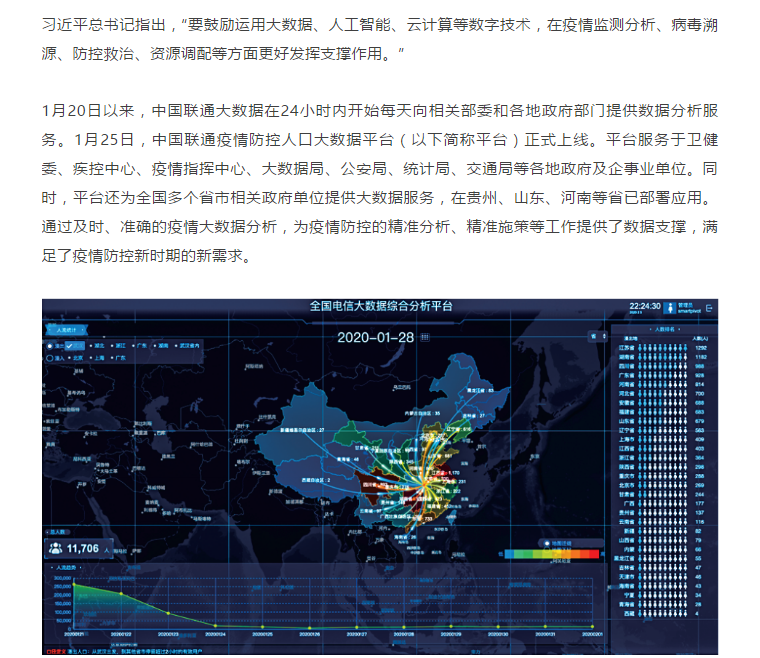Viewport: 760px width, 658px height.
Task: Click the 22:24:30 clock display
Action: click(645, 306)
